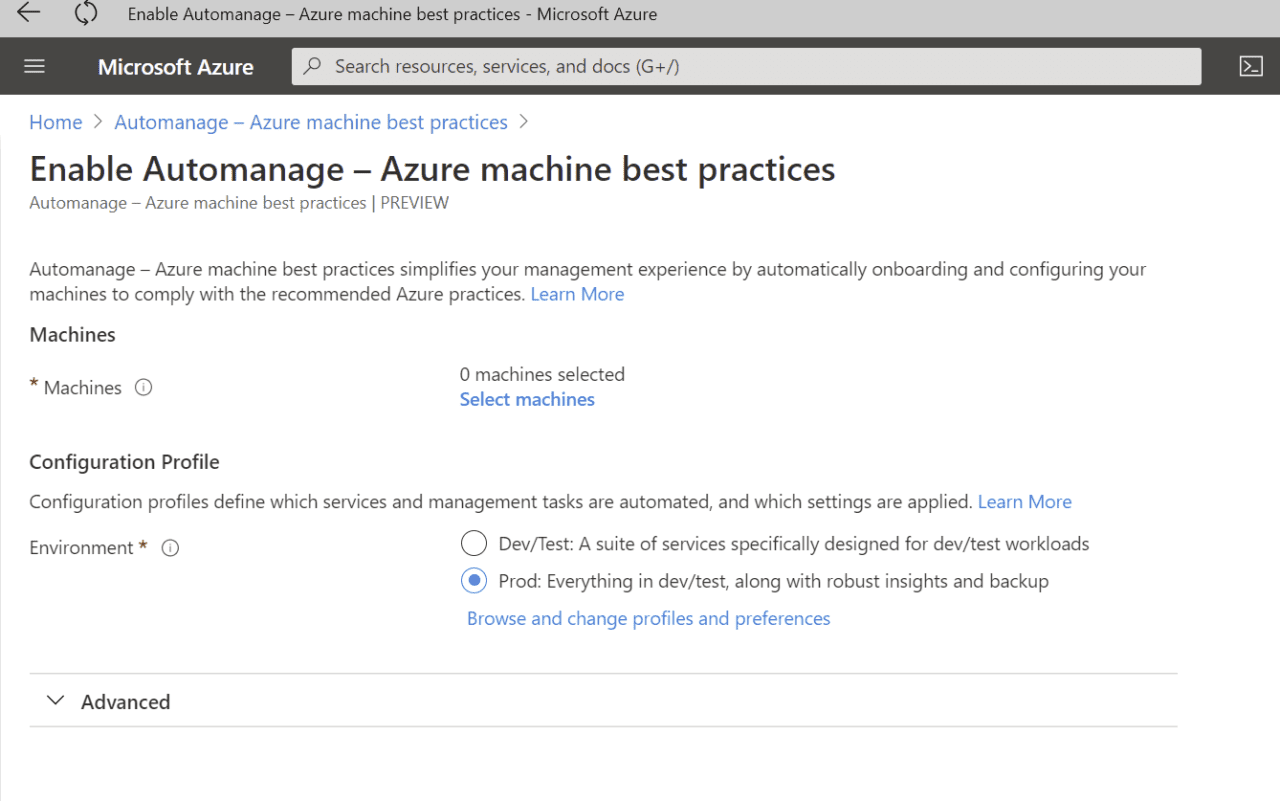Click Select machines link
The height and width of the screenshot is (801, 1280).
tap(527, 399)
